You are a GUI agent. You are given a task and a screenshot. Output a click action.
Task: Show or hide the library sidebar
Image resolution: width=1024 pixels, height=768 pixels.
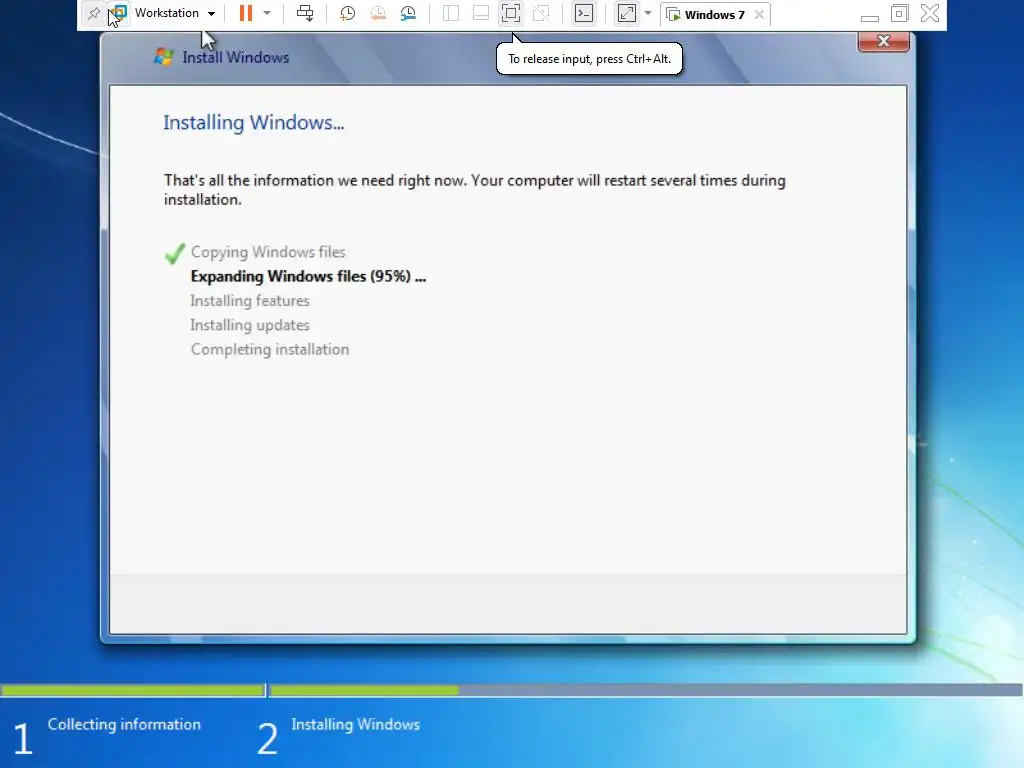click(451, 13)
